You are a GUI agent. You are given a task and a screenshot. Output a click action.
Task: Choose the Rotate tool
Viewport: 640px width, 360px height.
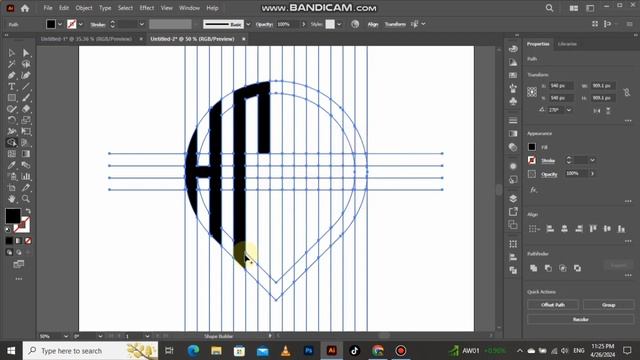click(x=11, y=120)
